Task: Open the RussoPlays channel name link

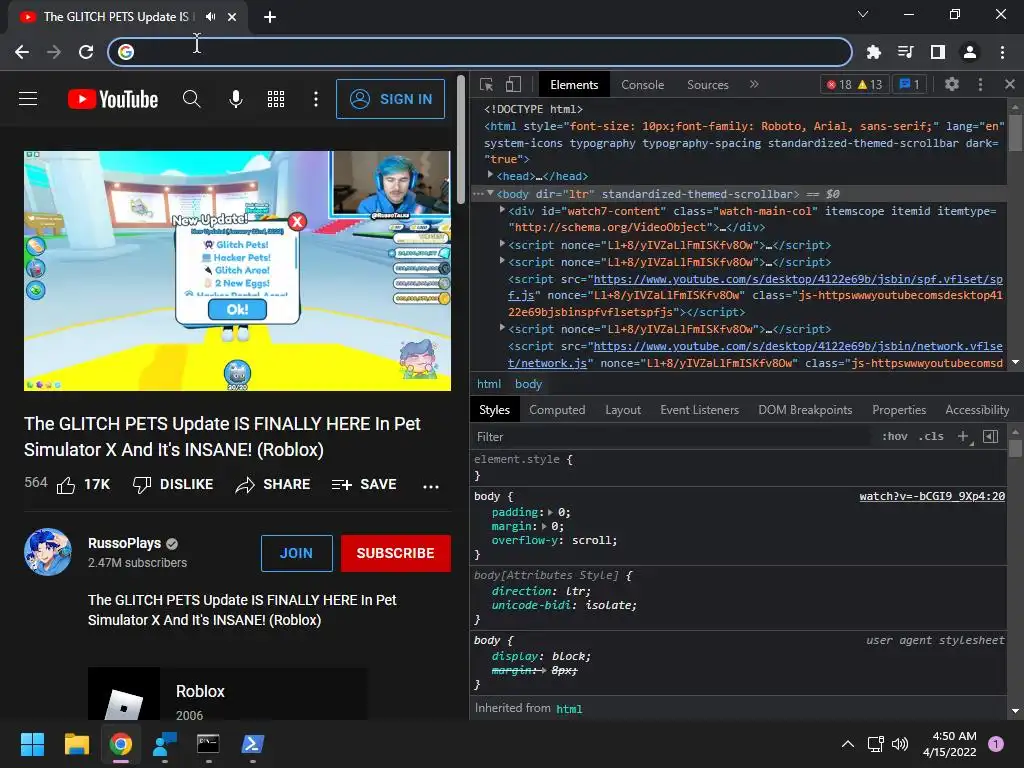Action: pyautogui.click(x=124, y=543)
